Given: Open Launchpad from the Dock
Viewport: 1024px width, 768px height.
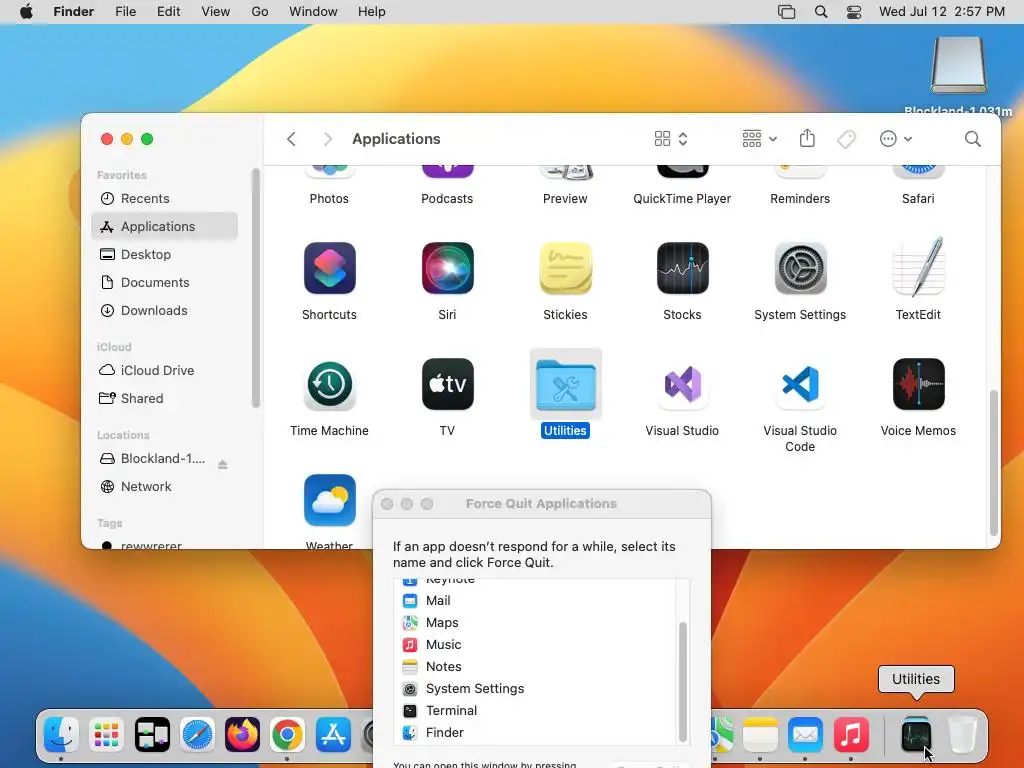Looking at the screenshot, I should coord(106,735).
